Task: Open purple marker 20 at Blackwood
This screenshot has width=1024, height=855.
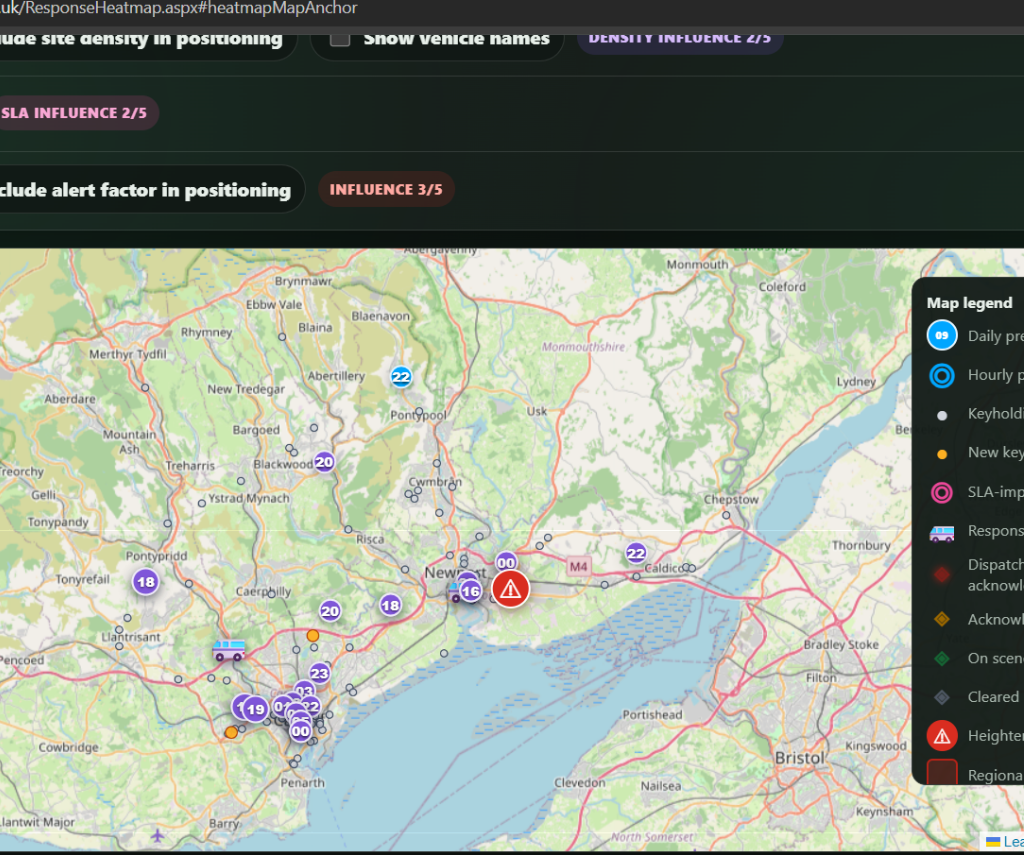Action: [x=324, y=462]
